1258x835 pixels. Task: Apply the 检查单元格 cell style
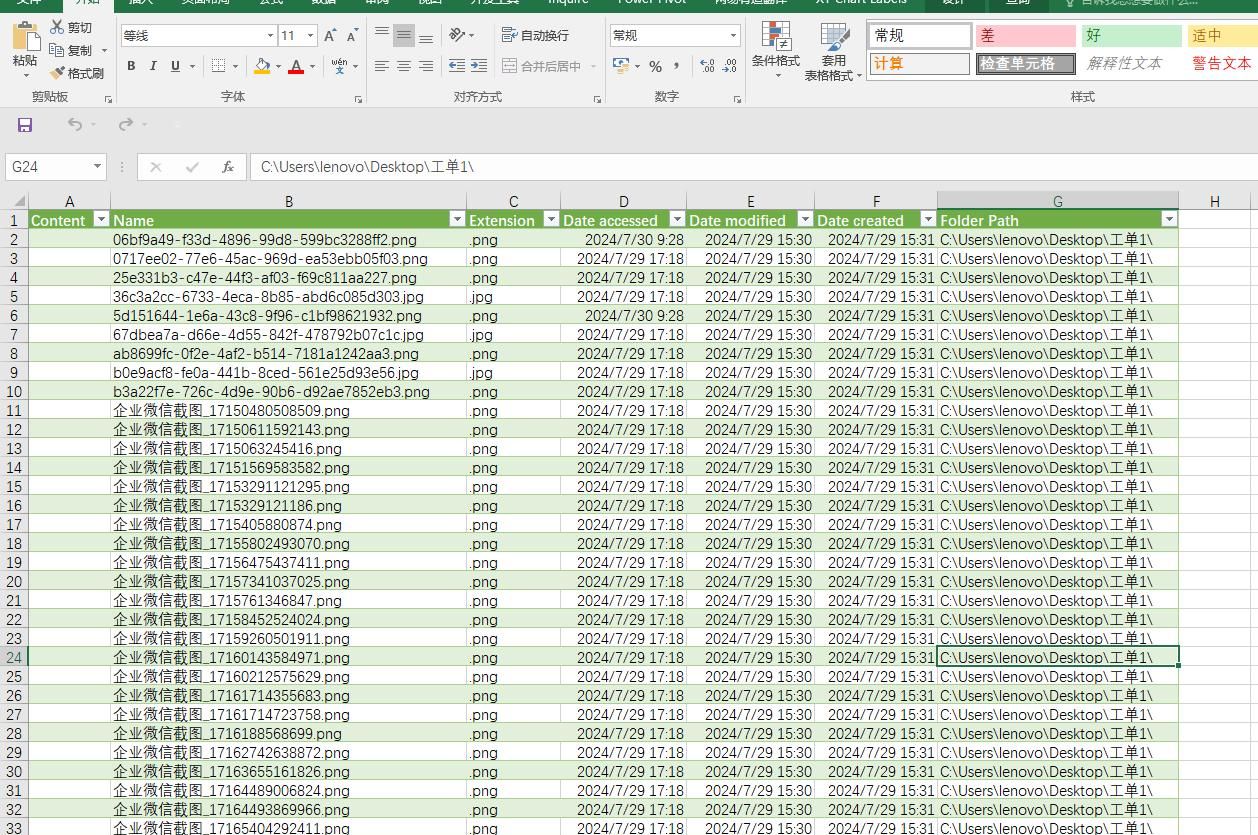(1025, 63)
